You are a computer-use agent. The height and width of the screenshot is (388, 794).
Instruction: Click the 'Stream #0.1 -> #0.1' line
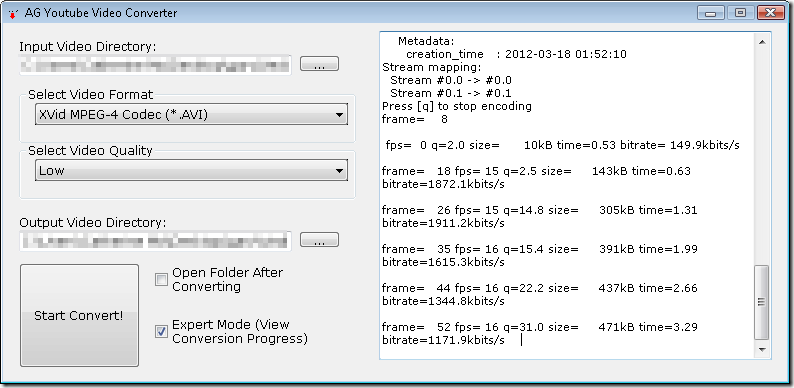451,93
